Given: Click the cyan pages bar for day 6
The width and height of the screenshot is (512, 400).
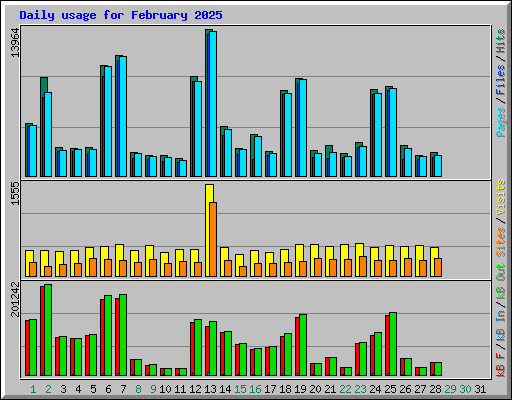Looking at the screenshot, I should click(x=108, y=121).
